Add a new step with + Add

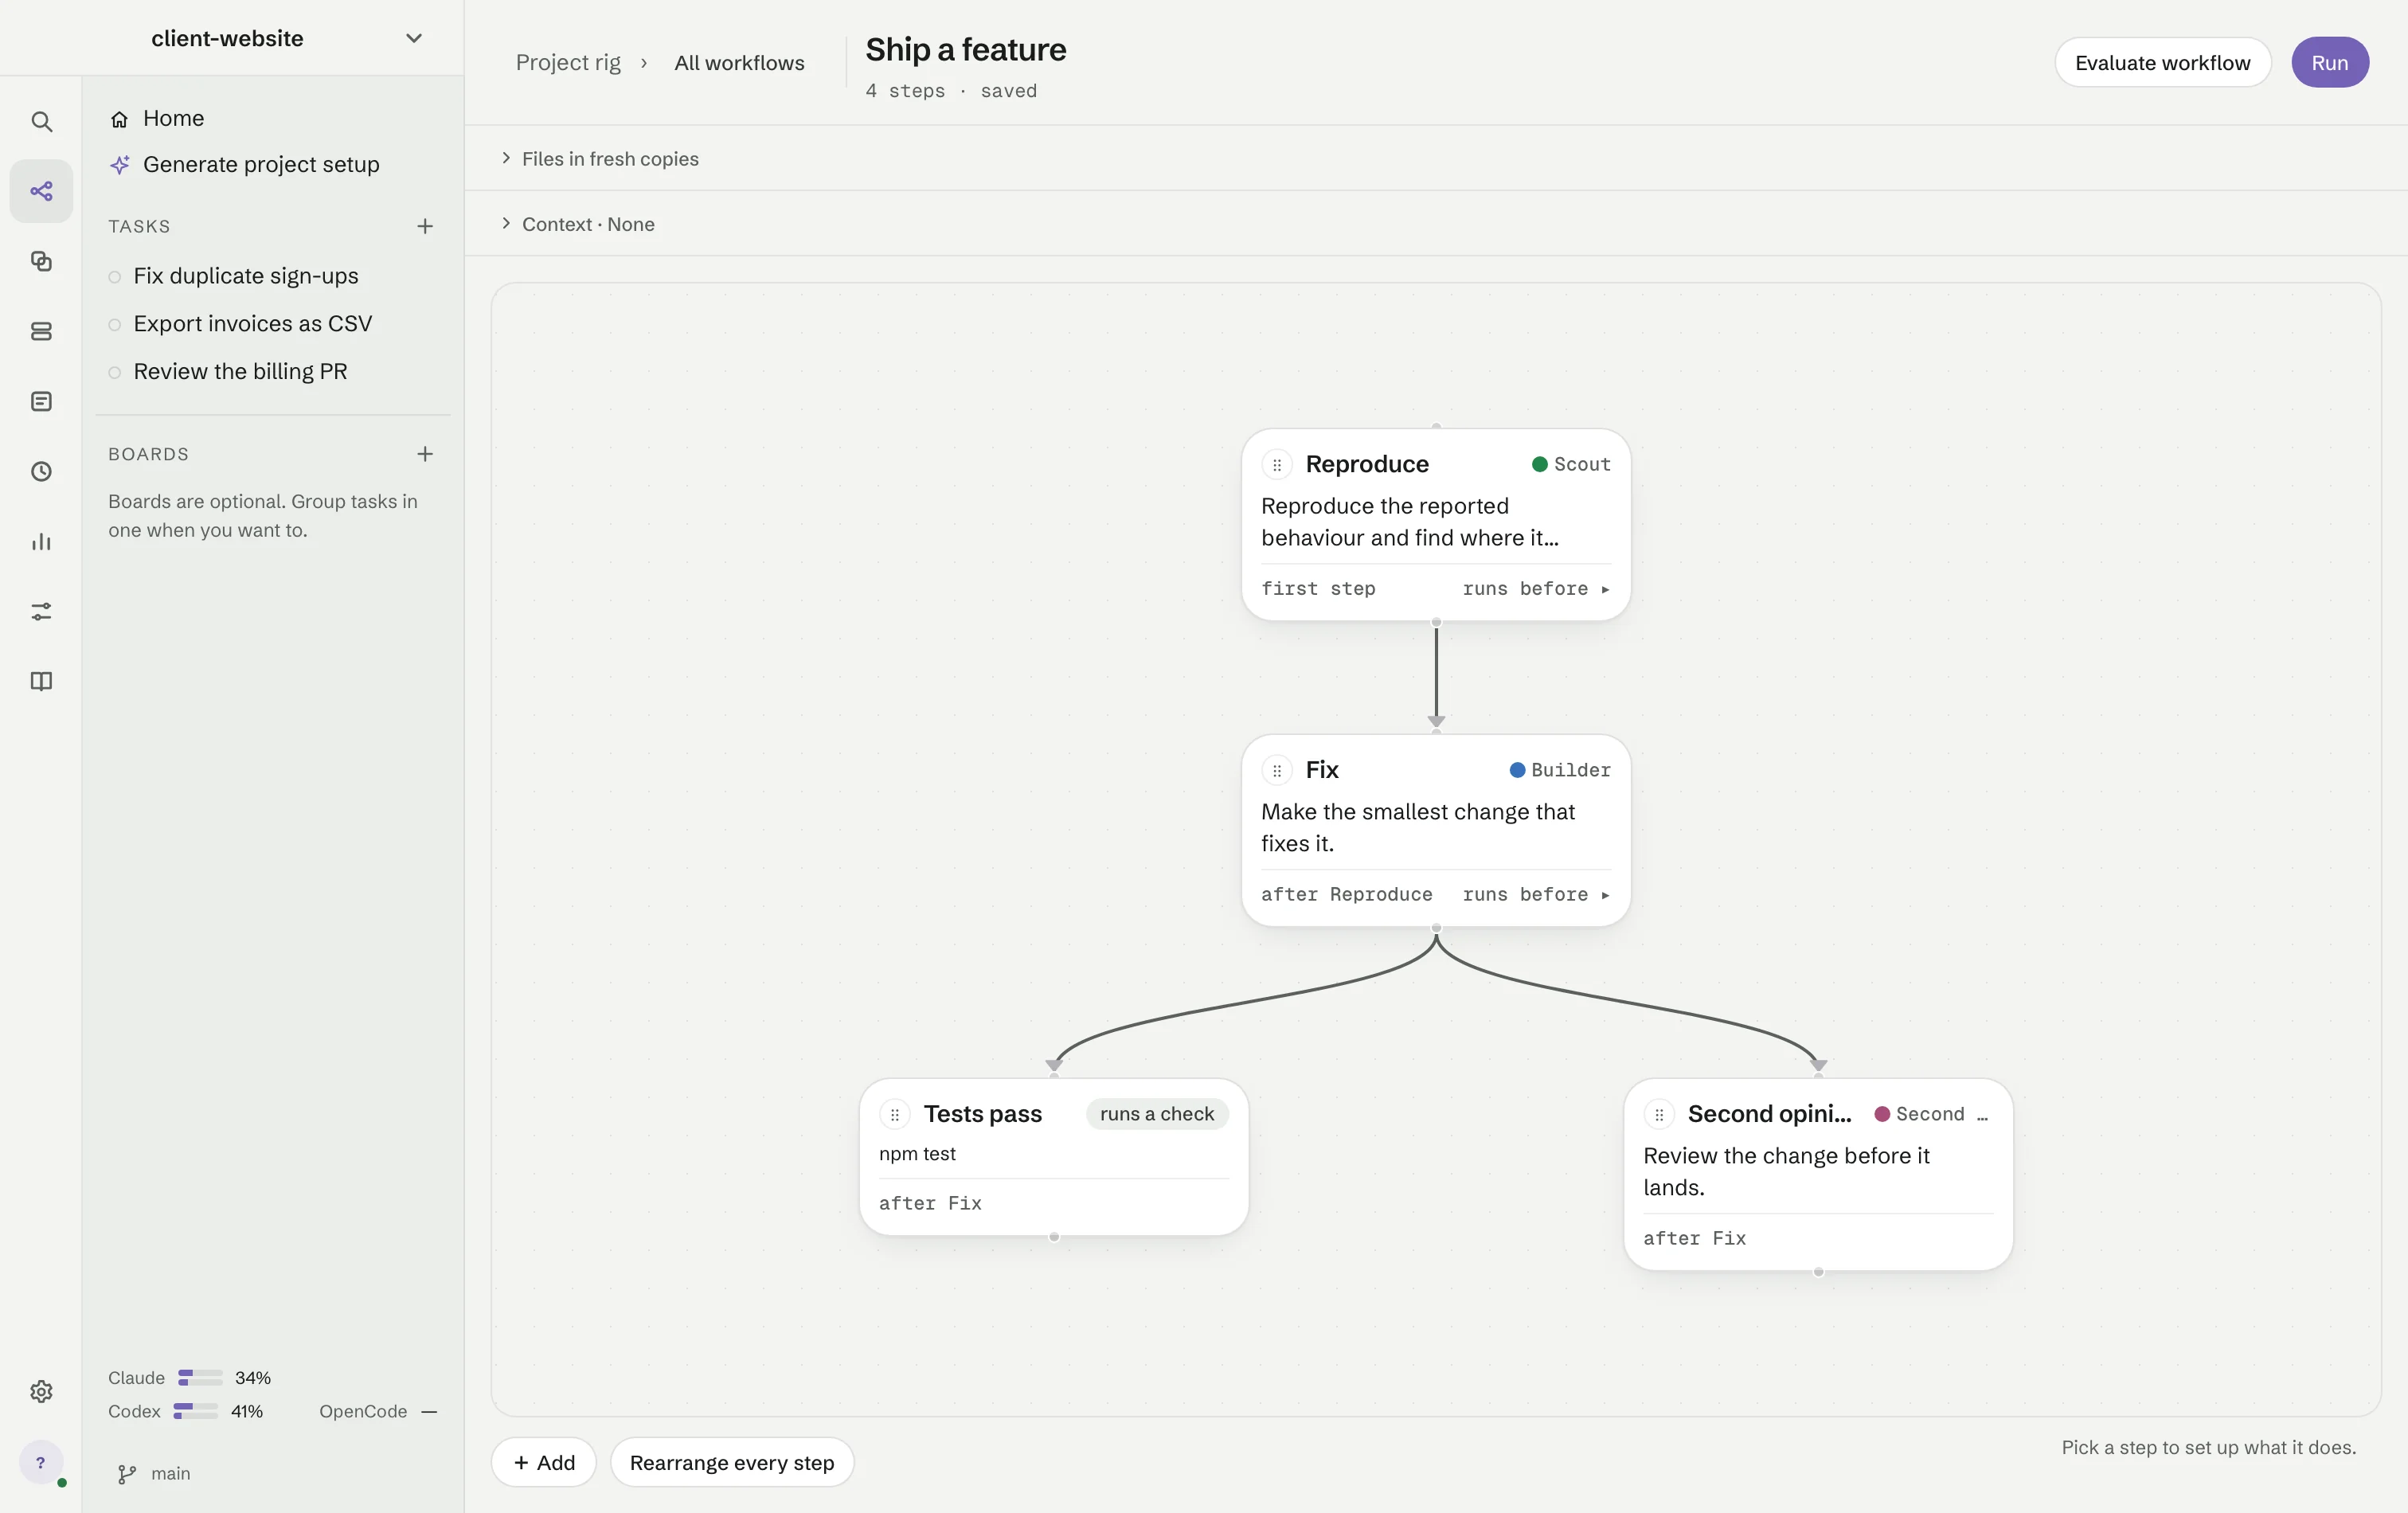pyautogui.click(x=544, y=1463)
